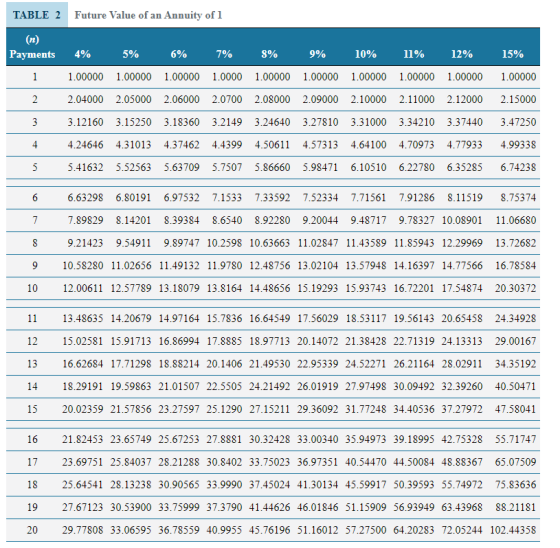This screenshot has width=560, height=548.
Task: Click cell value 5.7507
Action: 227,167
